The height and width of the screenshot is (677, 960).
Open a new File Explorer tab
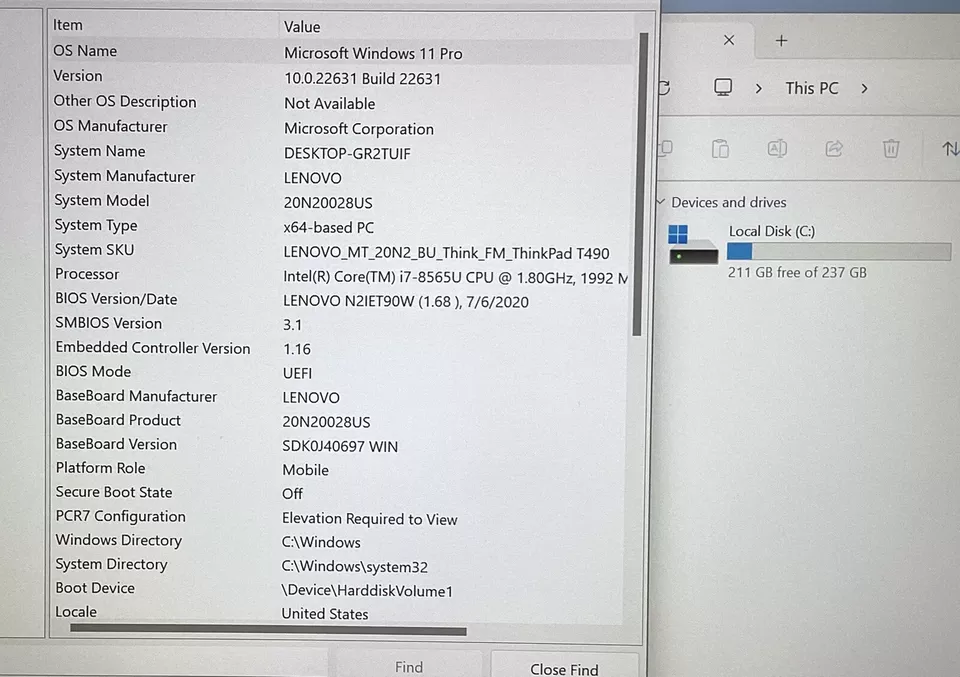point(782,40)
